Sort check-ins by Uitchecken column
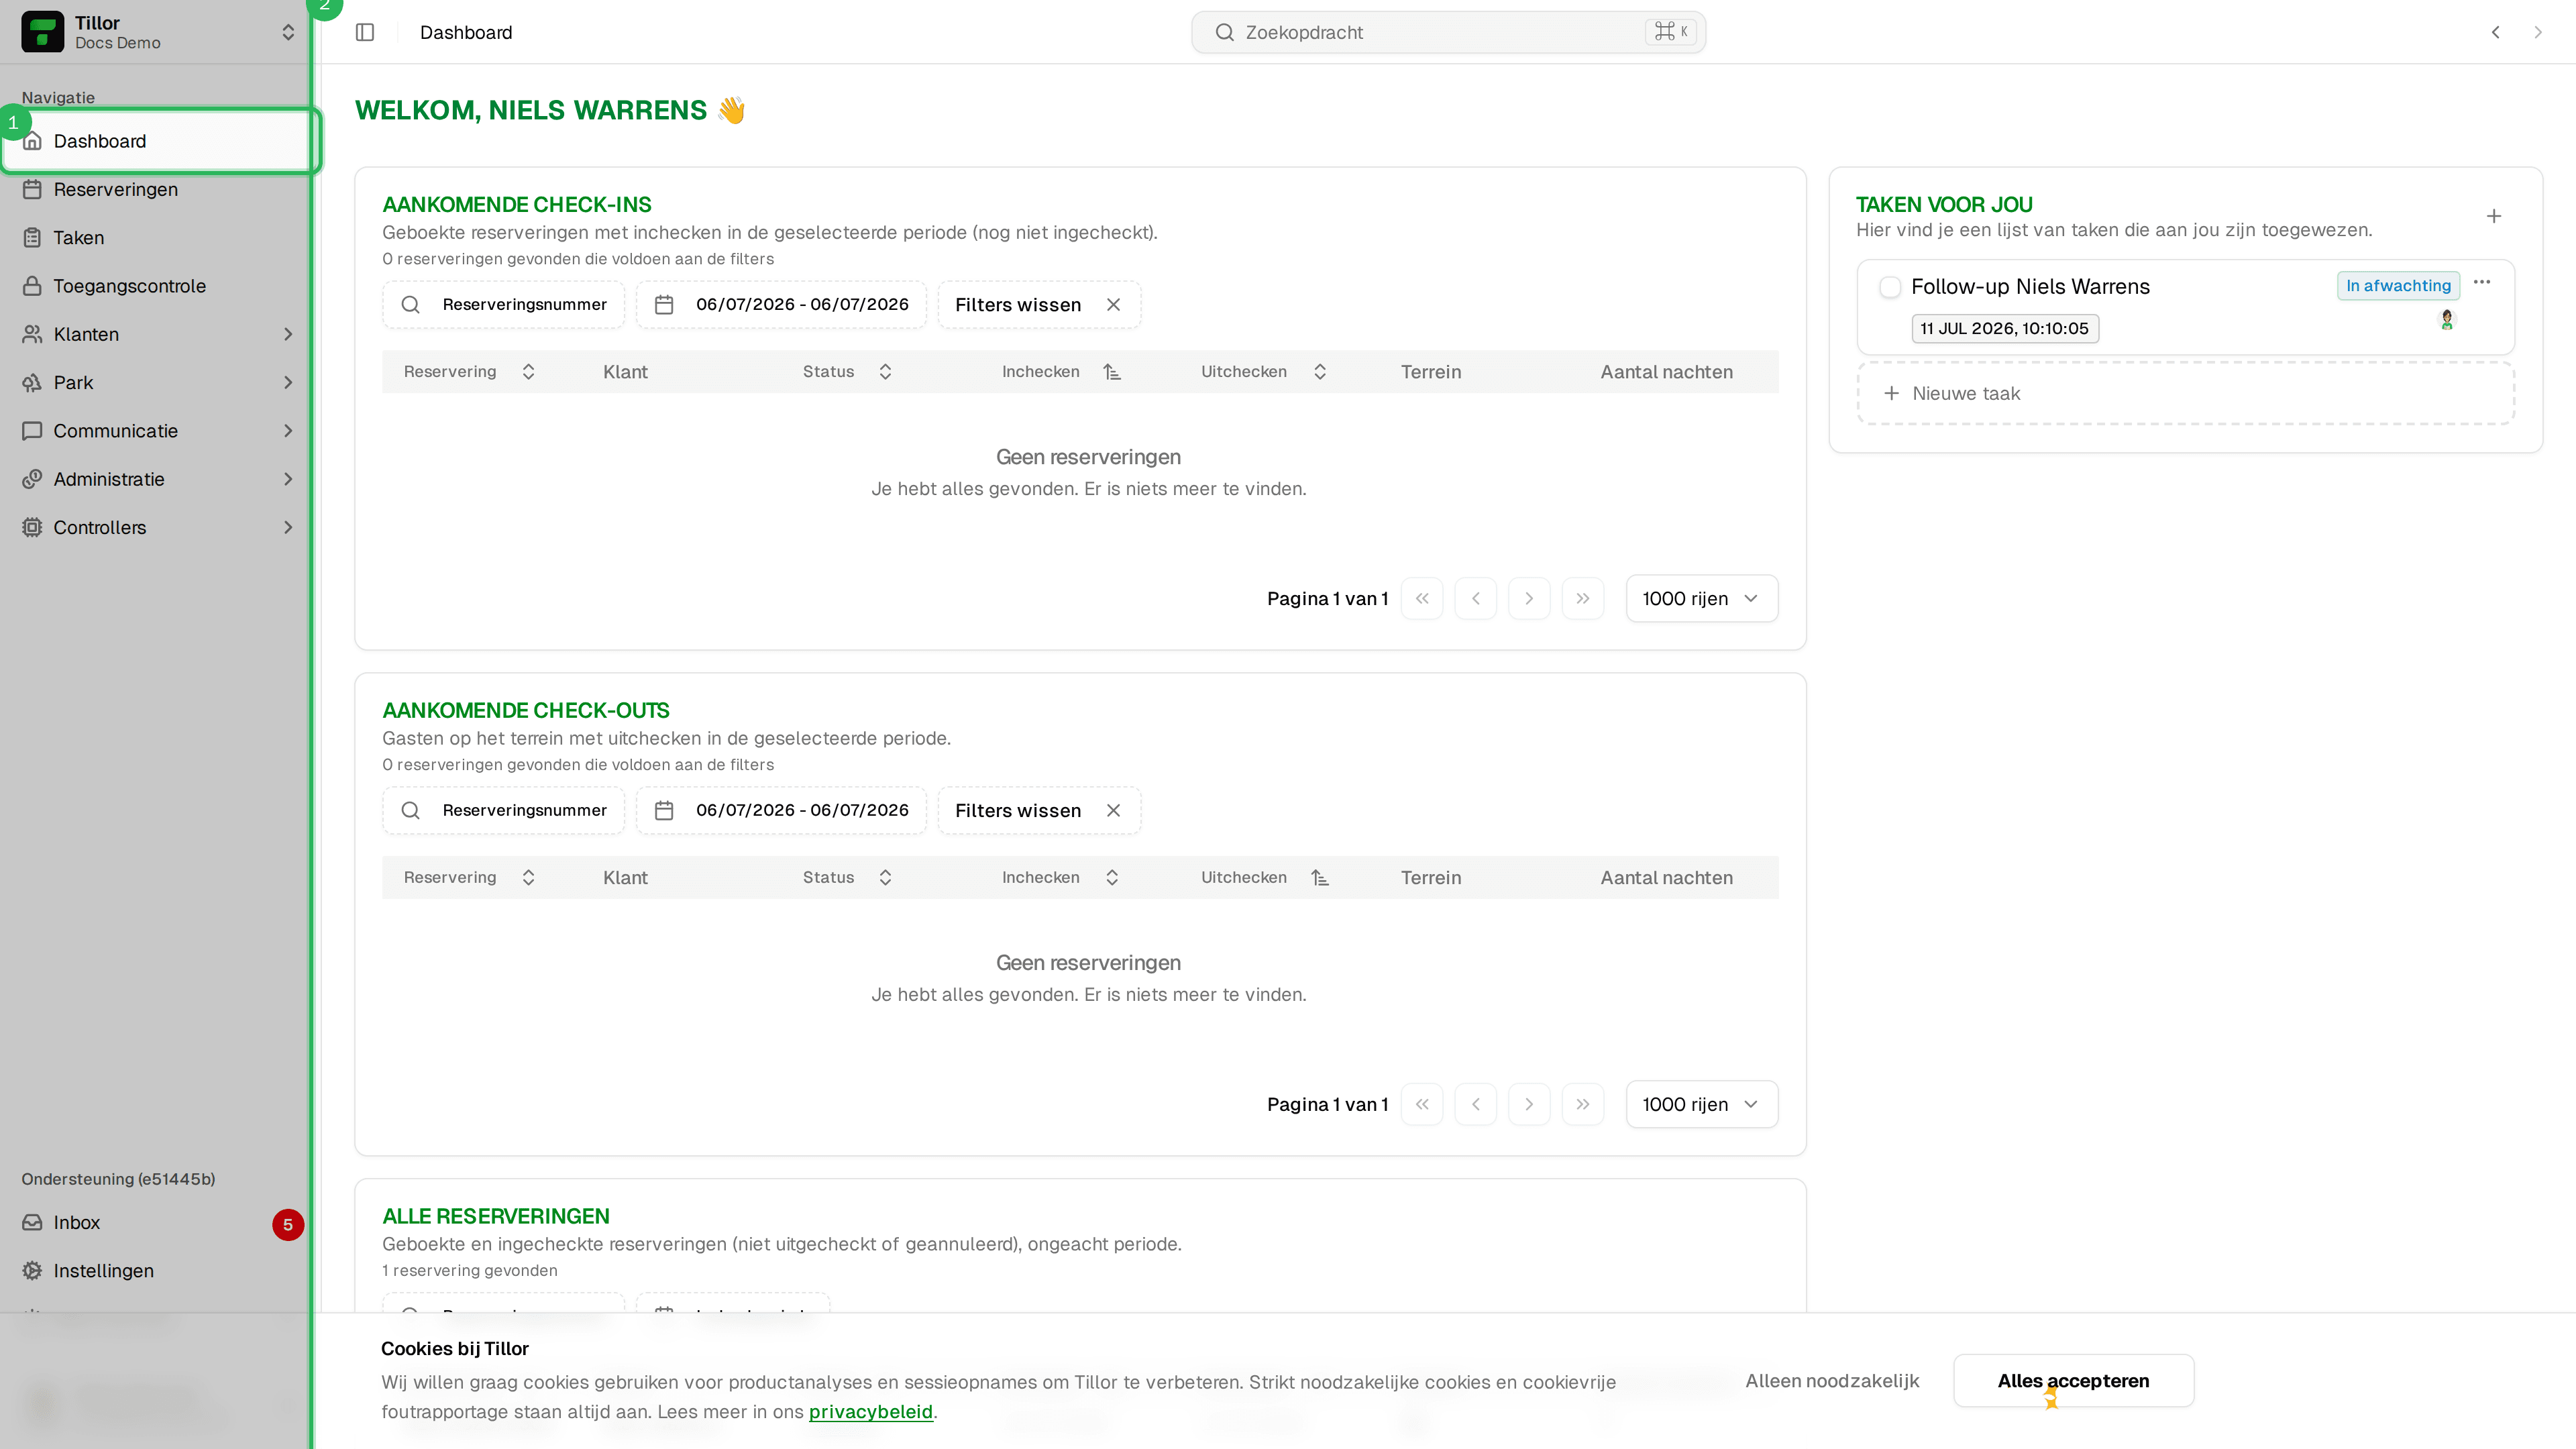The image size is (2576, 1449). (x=1264, y=372)
